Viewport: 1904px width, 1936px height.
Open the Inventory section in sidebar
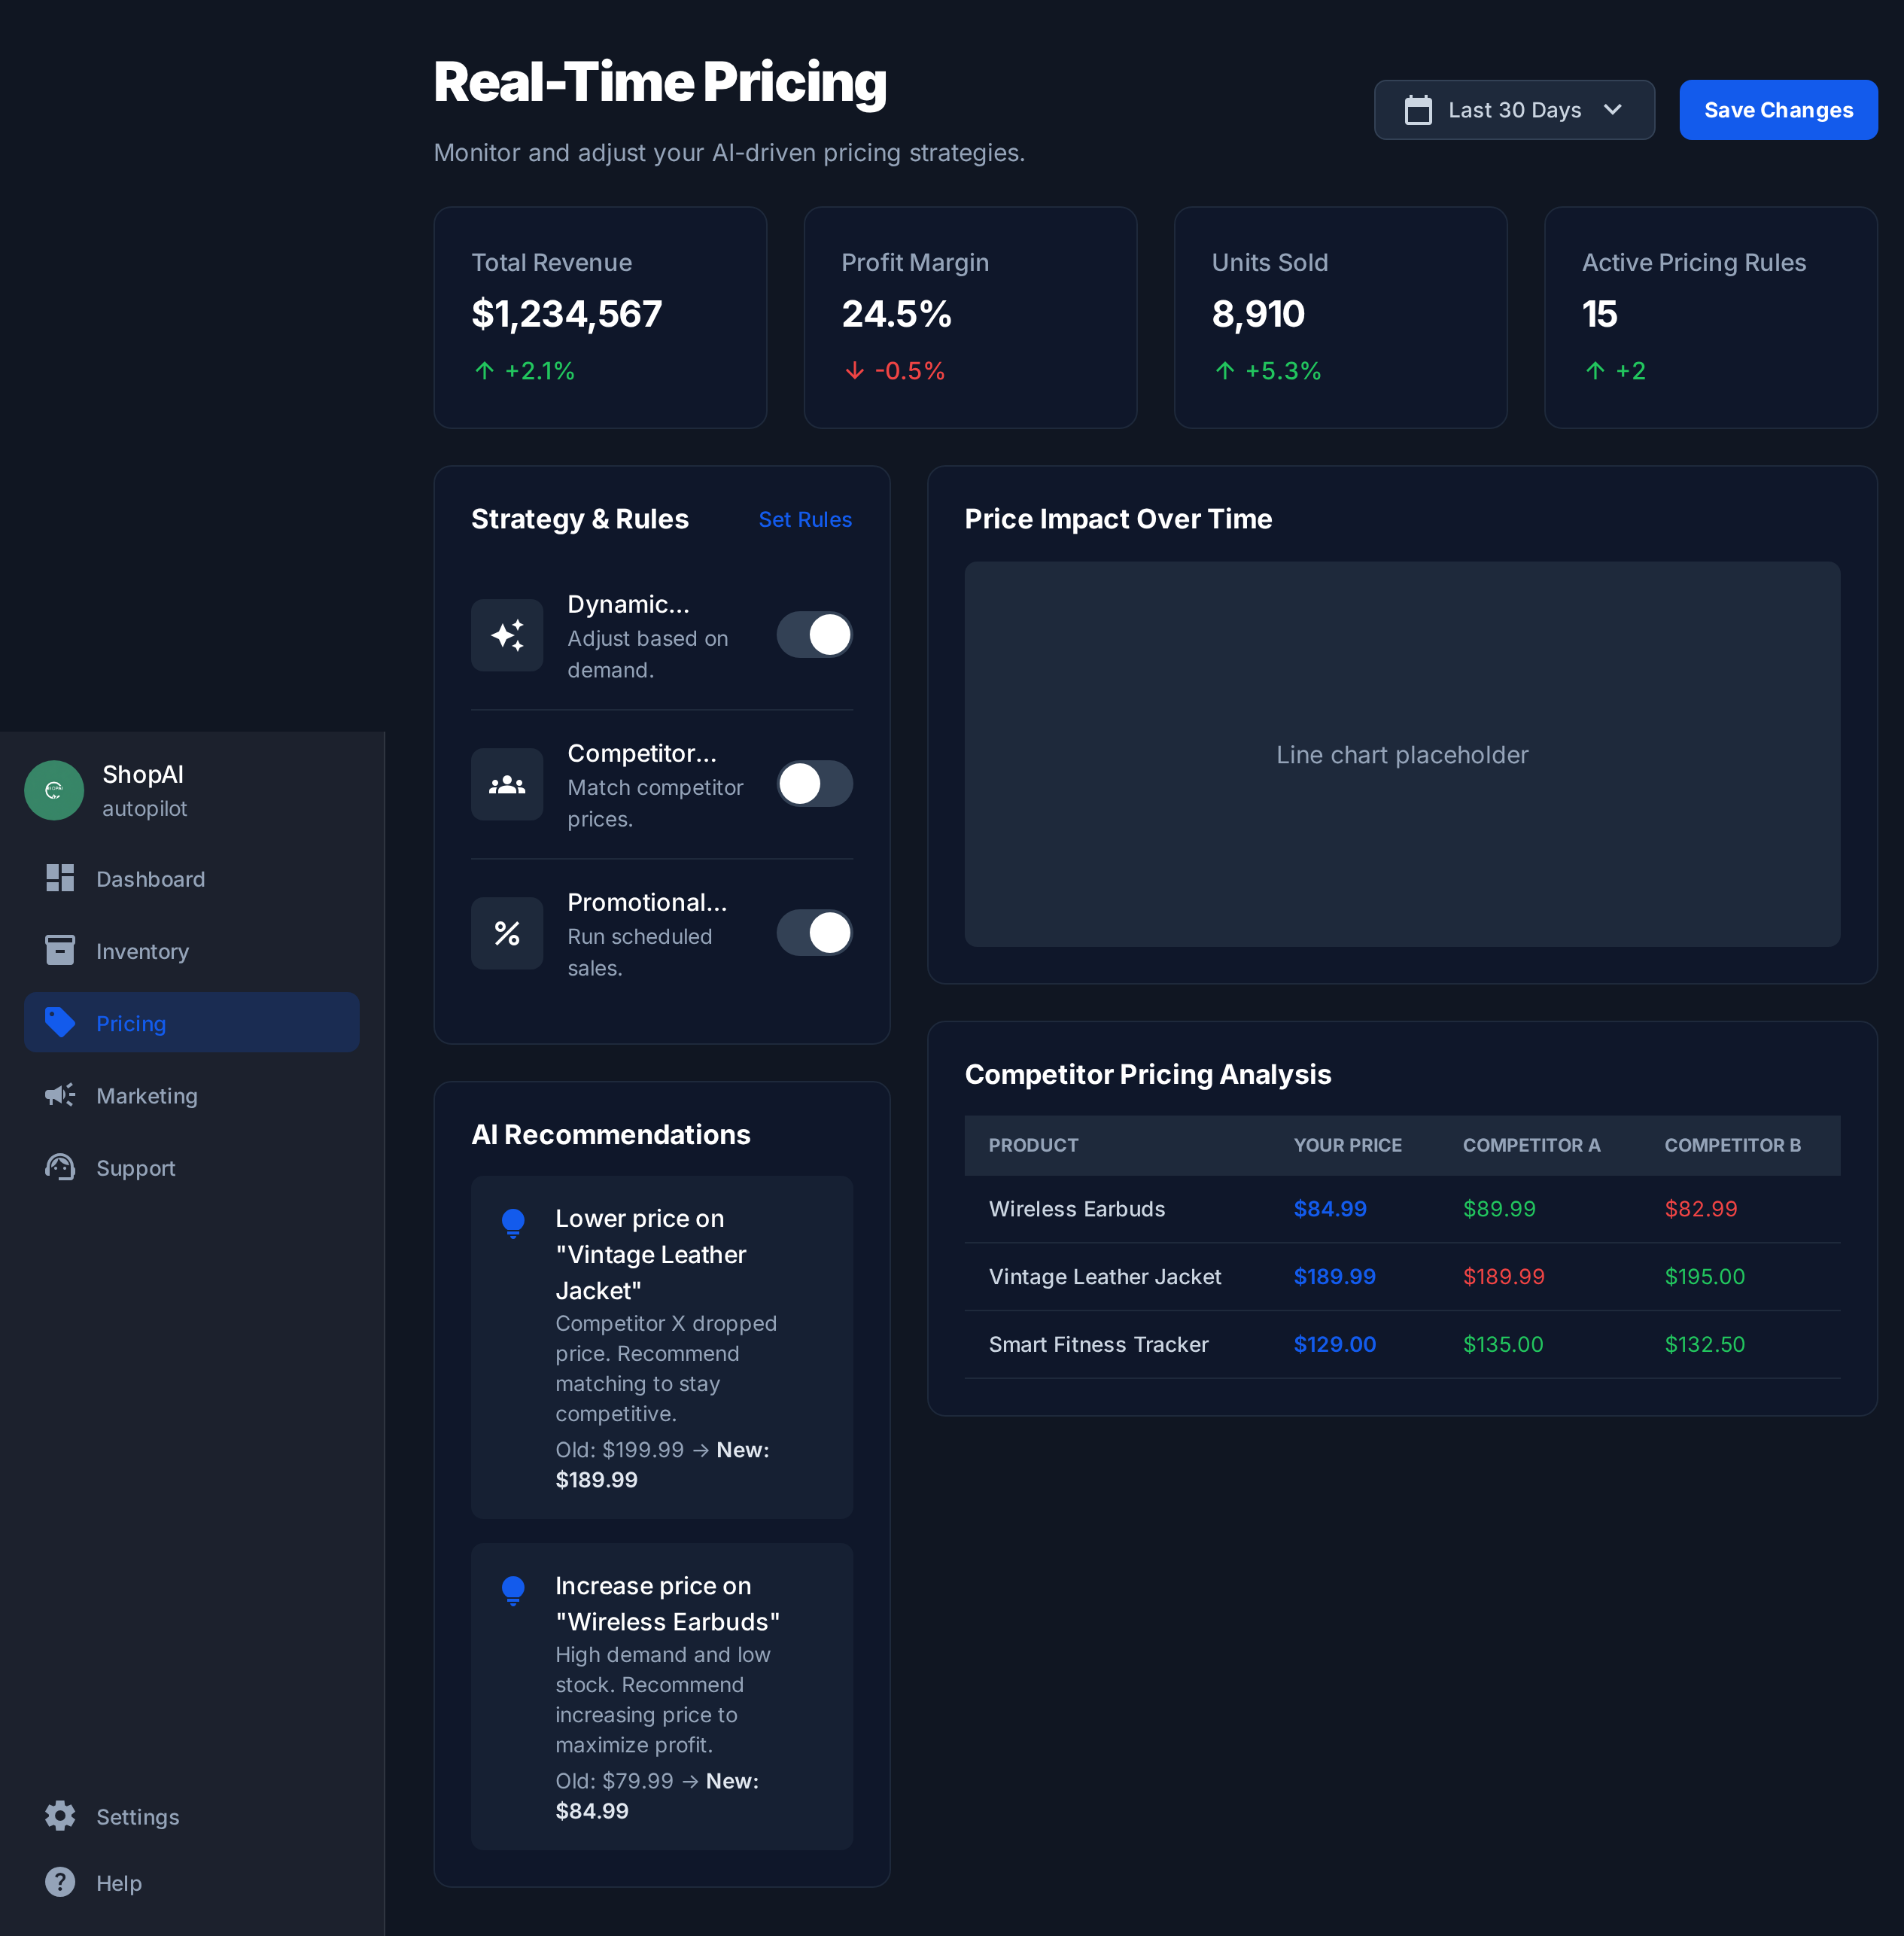142,951
